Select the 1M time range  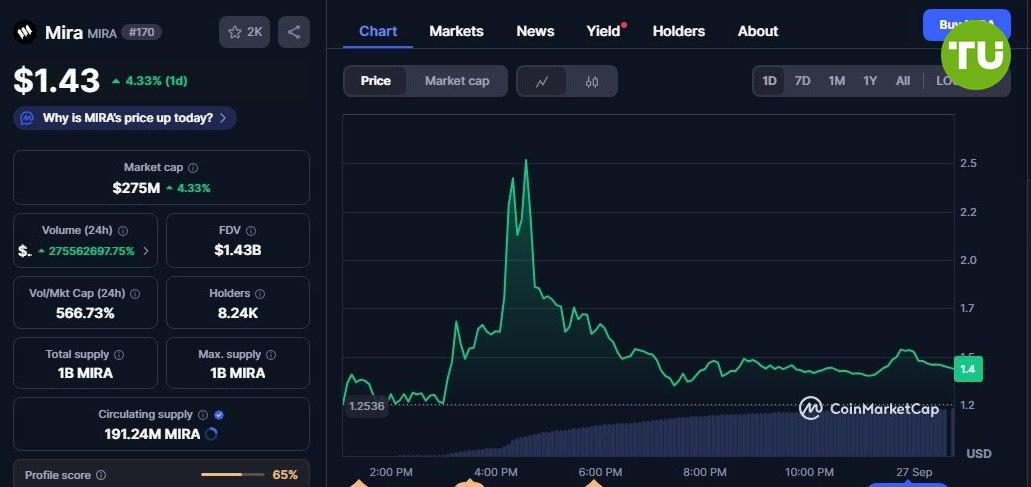click(836, 81)
